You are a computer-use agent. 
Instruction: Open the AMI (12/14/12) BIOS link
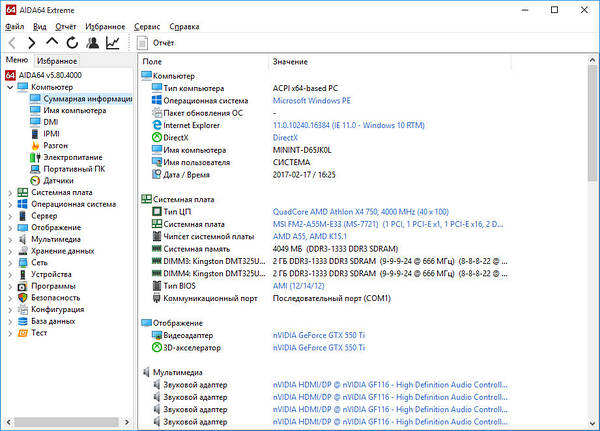click(x=298, y=286)
